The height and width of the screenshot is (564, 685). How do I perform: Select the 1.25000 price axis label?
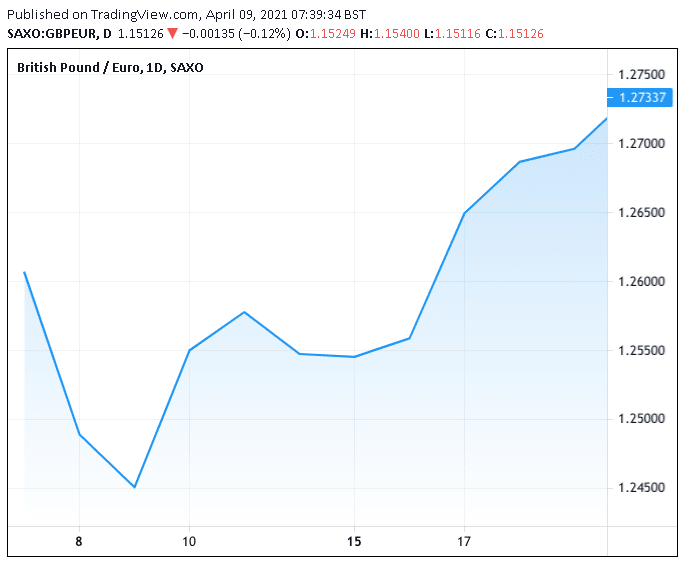(x=642, y=419)
